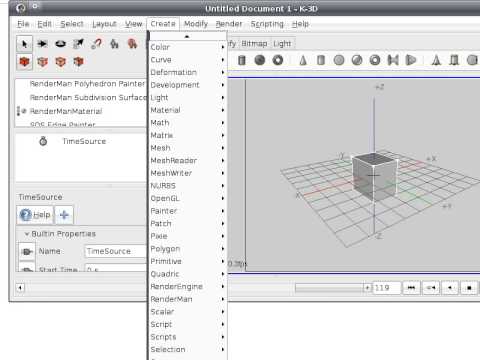Click the Parent link tool icon
The height and width of the screenshot is (360, 480).
[x=96, y=44]
